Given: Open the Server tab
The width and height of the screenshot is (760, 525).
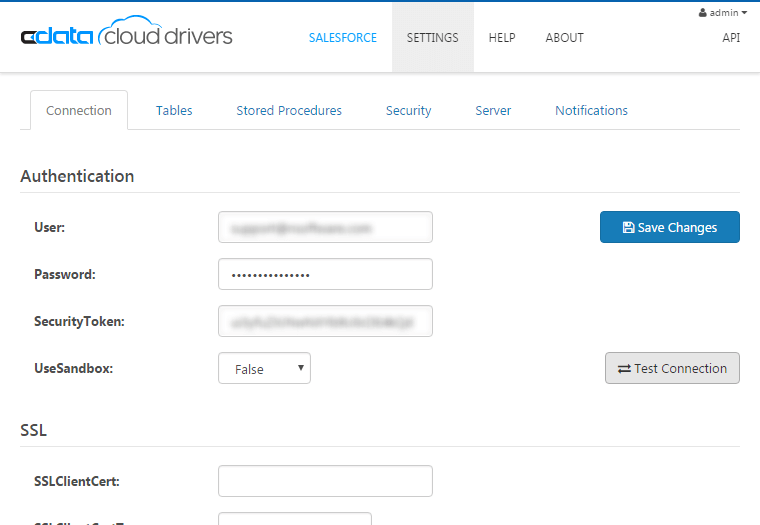Looking at the screenshot, I should click(493, 111).
